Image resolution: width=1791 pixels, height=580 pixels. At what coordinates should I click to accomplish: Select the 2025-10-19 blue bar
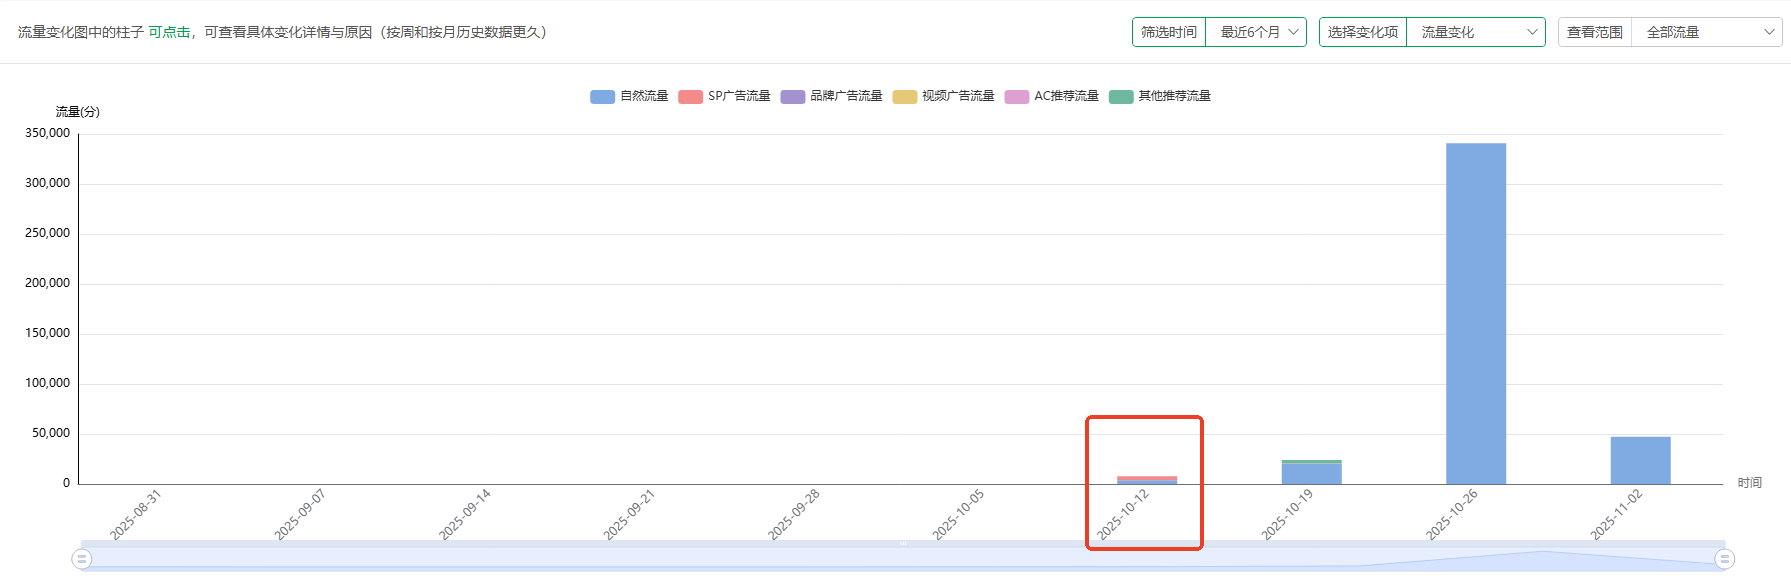tap(1311, 474)
